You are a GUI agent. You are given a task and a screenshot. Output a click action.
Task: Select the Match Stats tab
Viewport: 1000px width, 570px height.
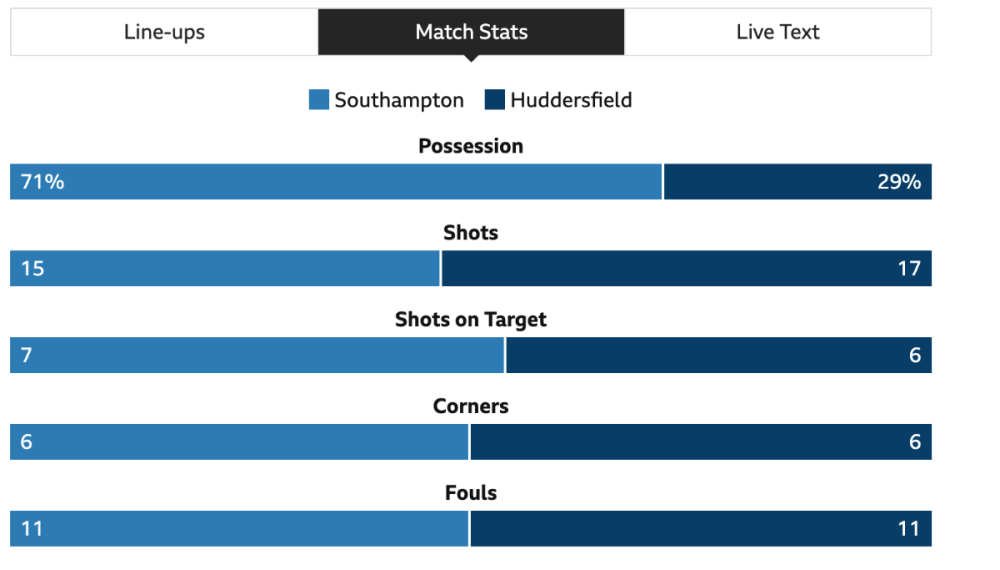tap(471, 32)
